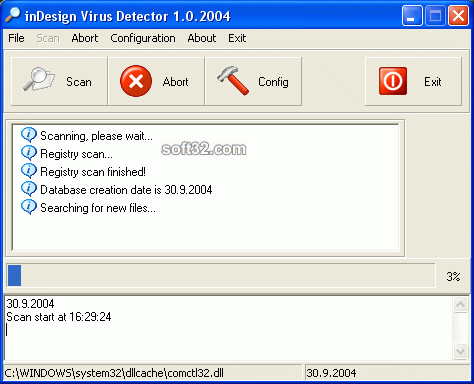Image resolution: width=474 pixels, height=384 pixels.
Task: Click the Config button label
Action: click(273, 82)
